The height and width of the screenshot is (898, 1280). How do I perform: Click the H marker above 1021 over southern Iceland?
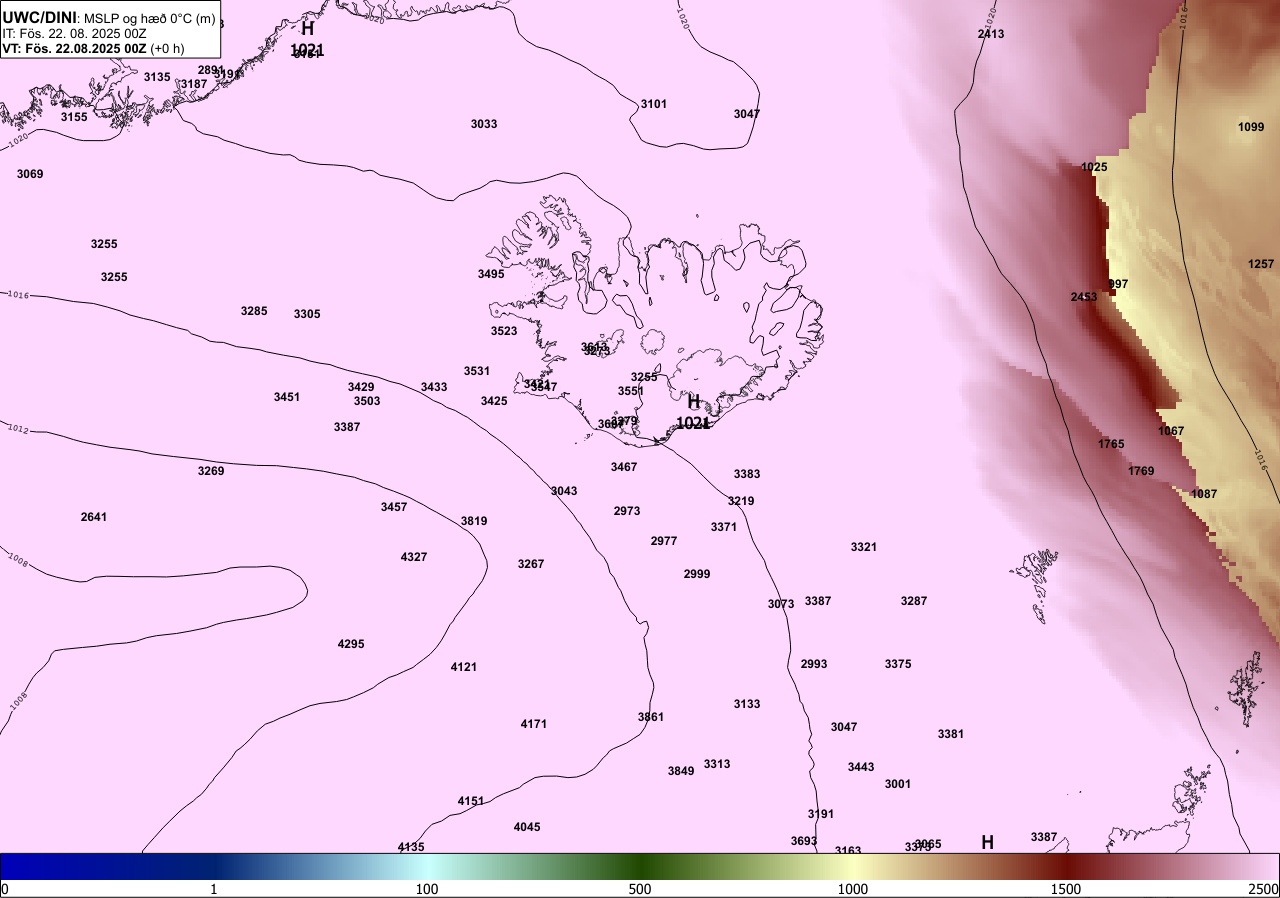coord(694,403)
